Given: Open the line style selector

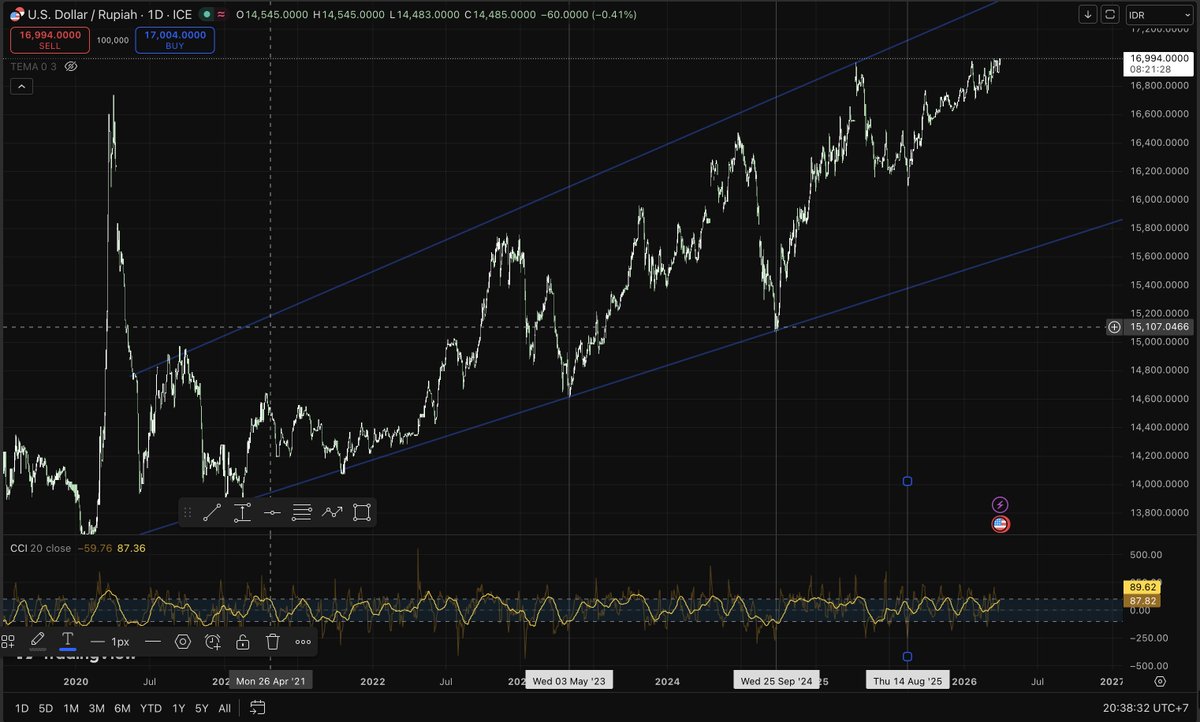Looking at the screenshot, I should 153,641.
